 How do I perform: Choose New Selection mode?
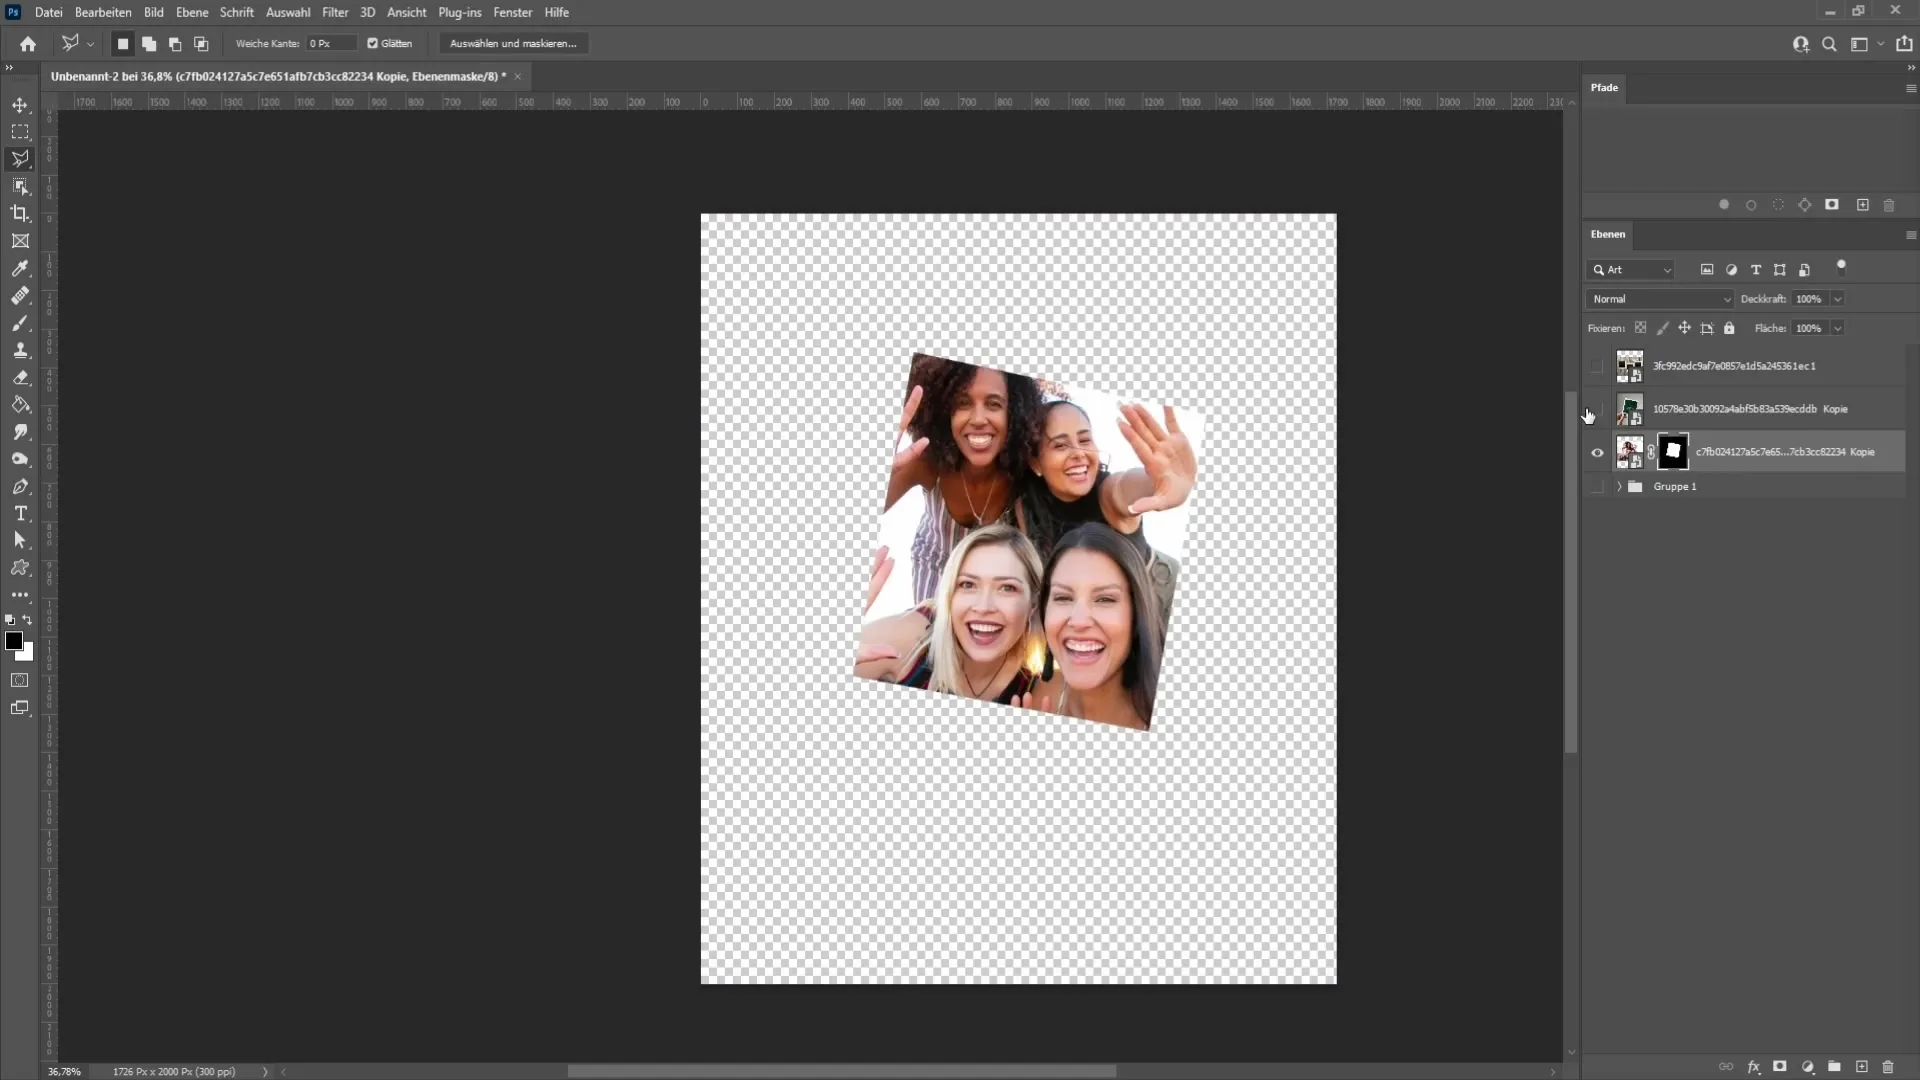(x=123, y=44)
